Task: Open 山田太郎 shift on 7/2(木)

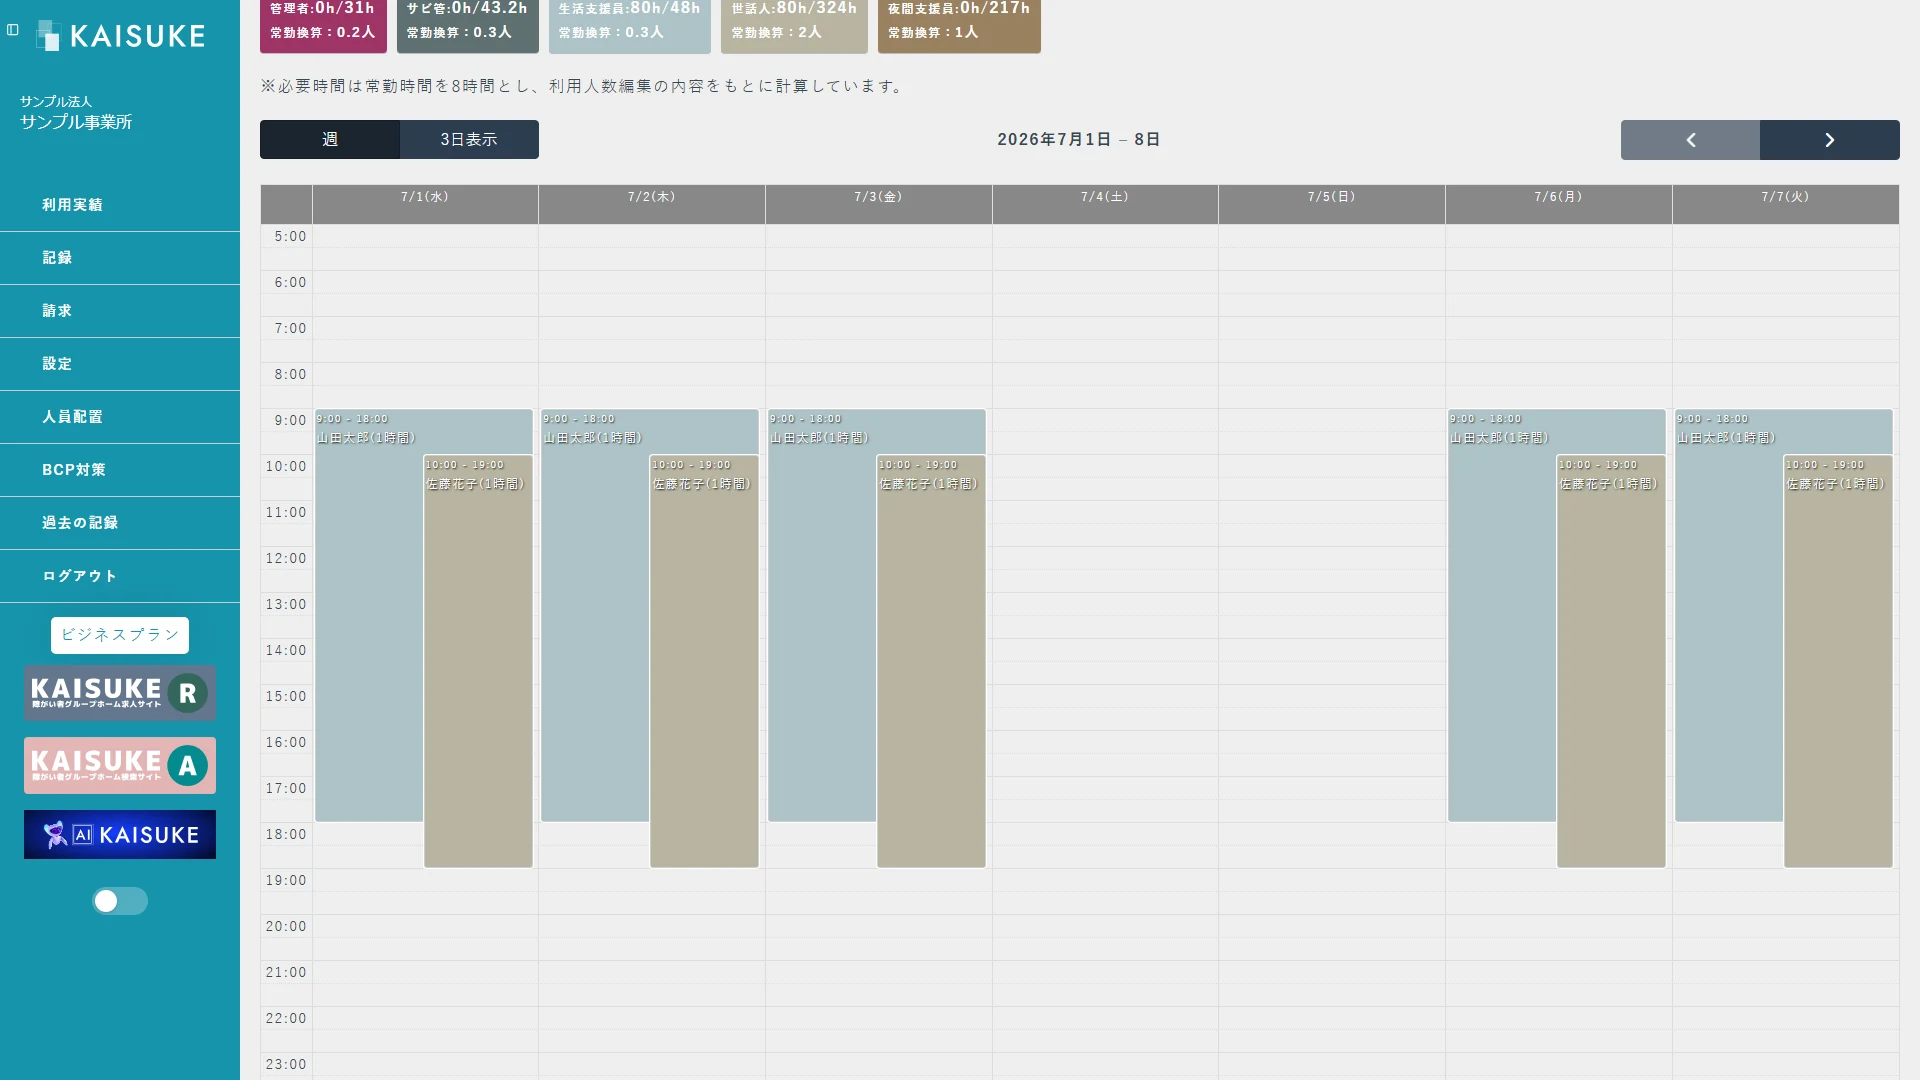Action: coord(595,615)
